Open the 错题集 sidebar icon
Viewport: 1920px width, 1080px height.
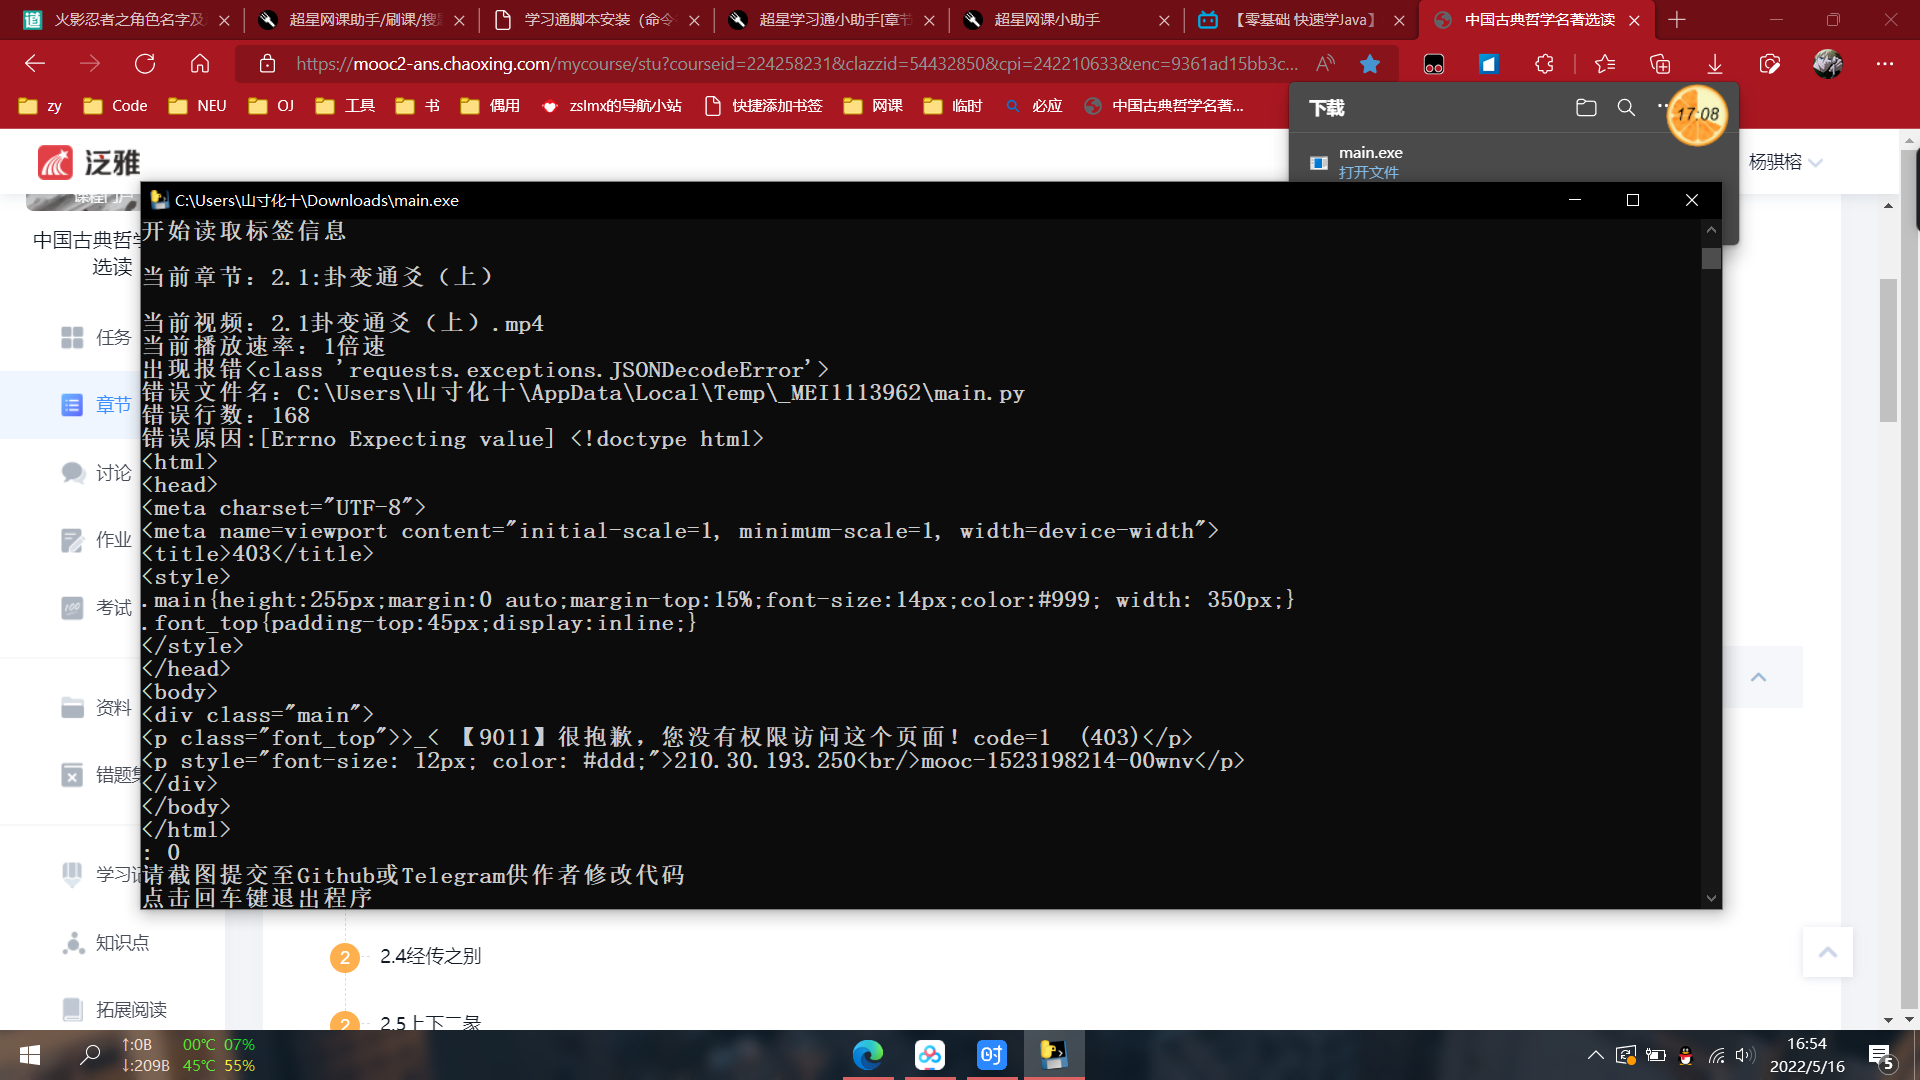tap(71, 775)
